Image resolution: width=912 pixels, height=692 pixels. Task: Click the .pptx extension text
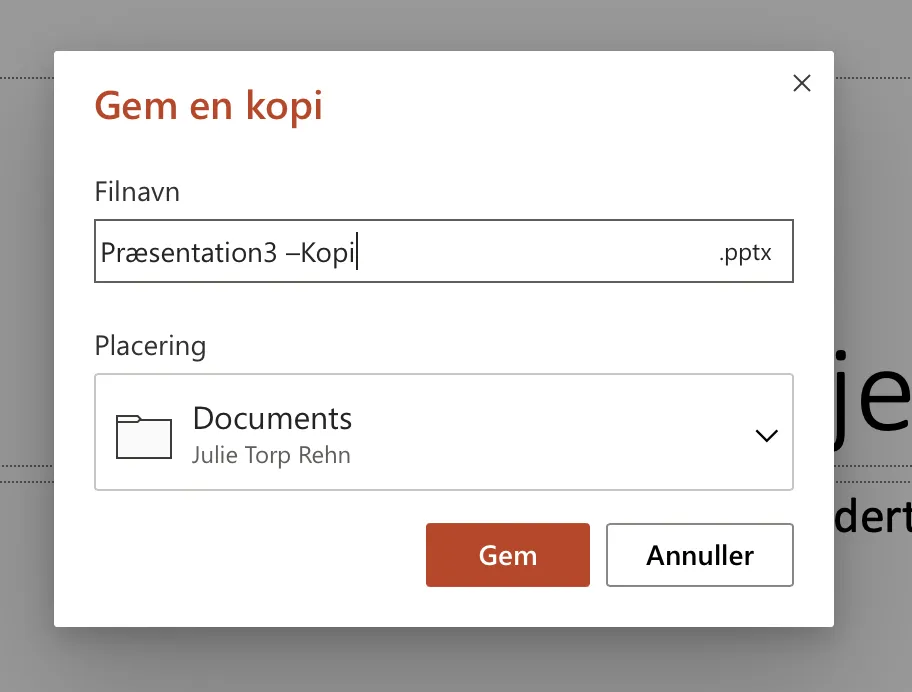(x=745, y=253)
